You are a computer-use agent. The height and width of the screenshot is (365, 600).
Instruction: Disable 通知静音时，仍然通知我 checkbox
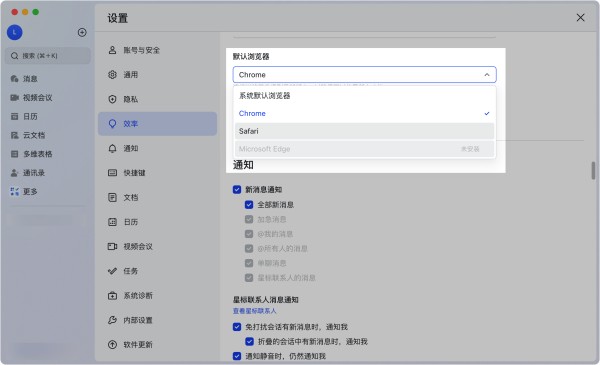(237, 356)
